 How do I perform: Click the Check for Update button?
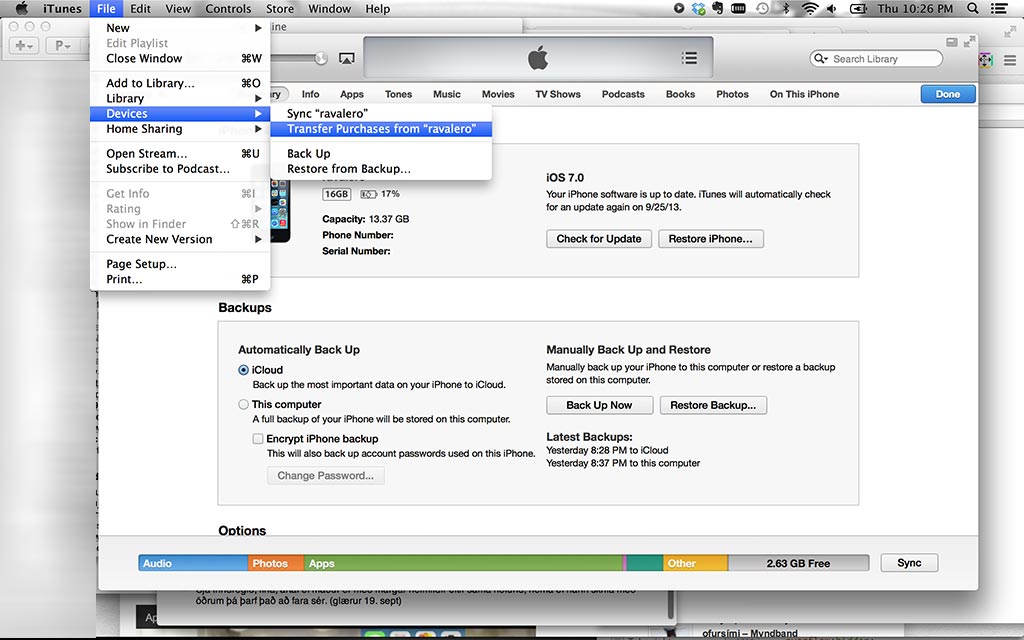(598, 238)
